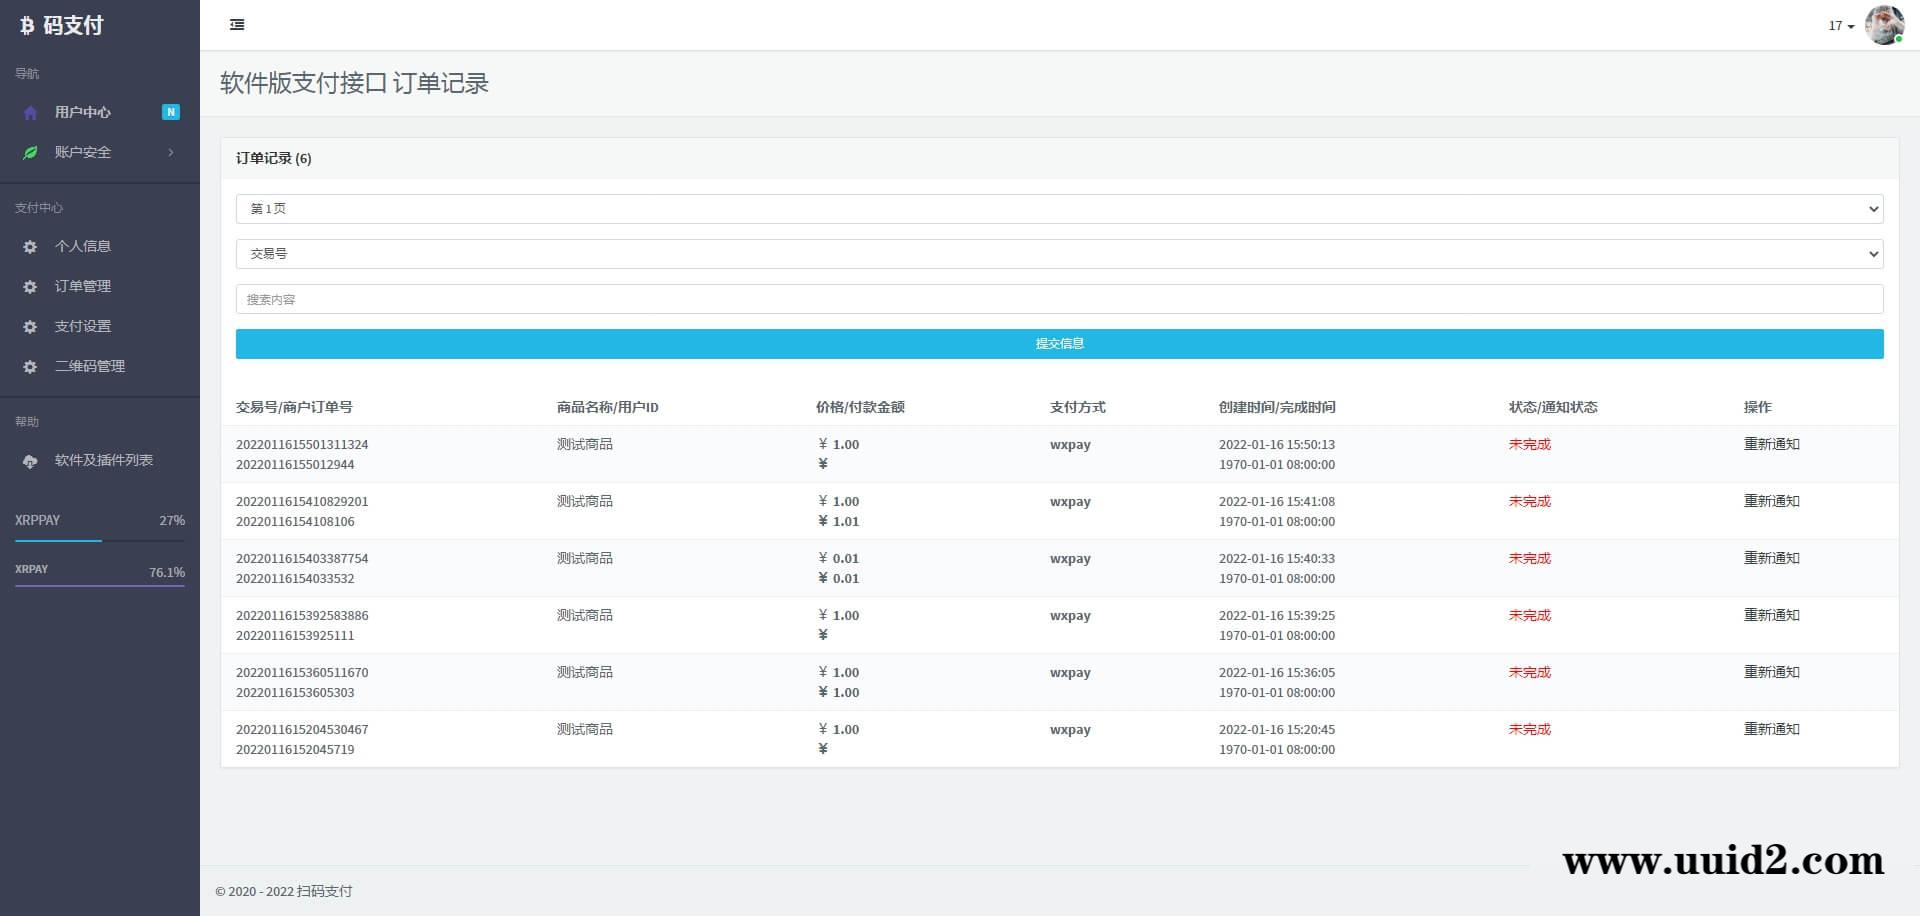Click 重新通知 for order 2022011615501311324
Viewport: 1920px width, 916px height.
[1771, 444]
